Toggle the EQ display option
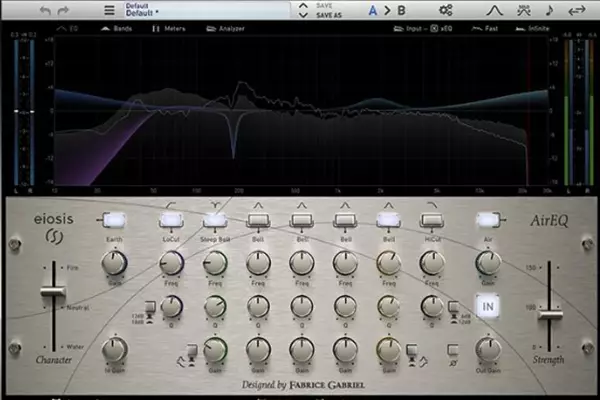The width and height of the screenshot is (600, 400). pyautogui.click(x=67, y=28)
